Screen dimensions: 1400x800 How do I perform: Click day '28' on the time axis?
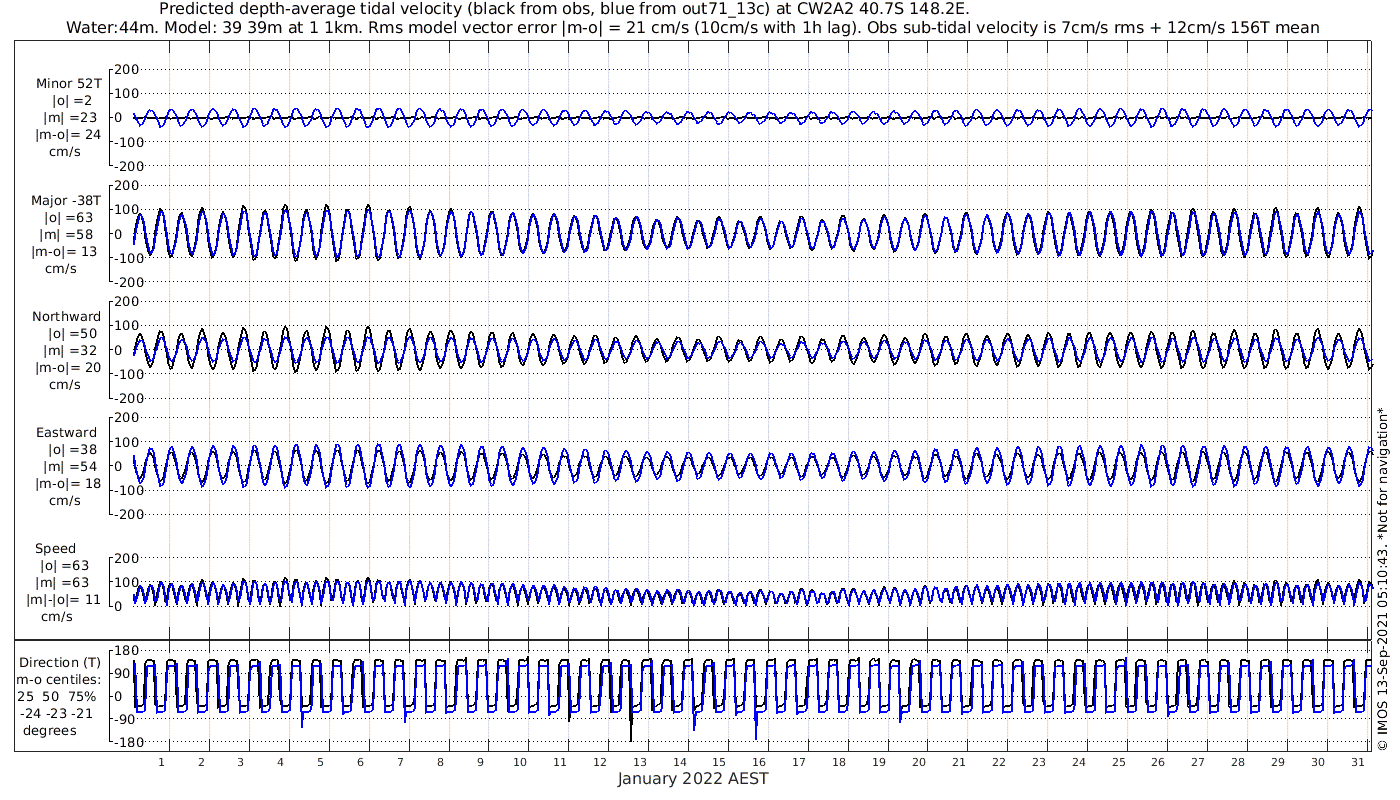tap(1238, 762)
